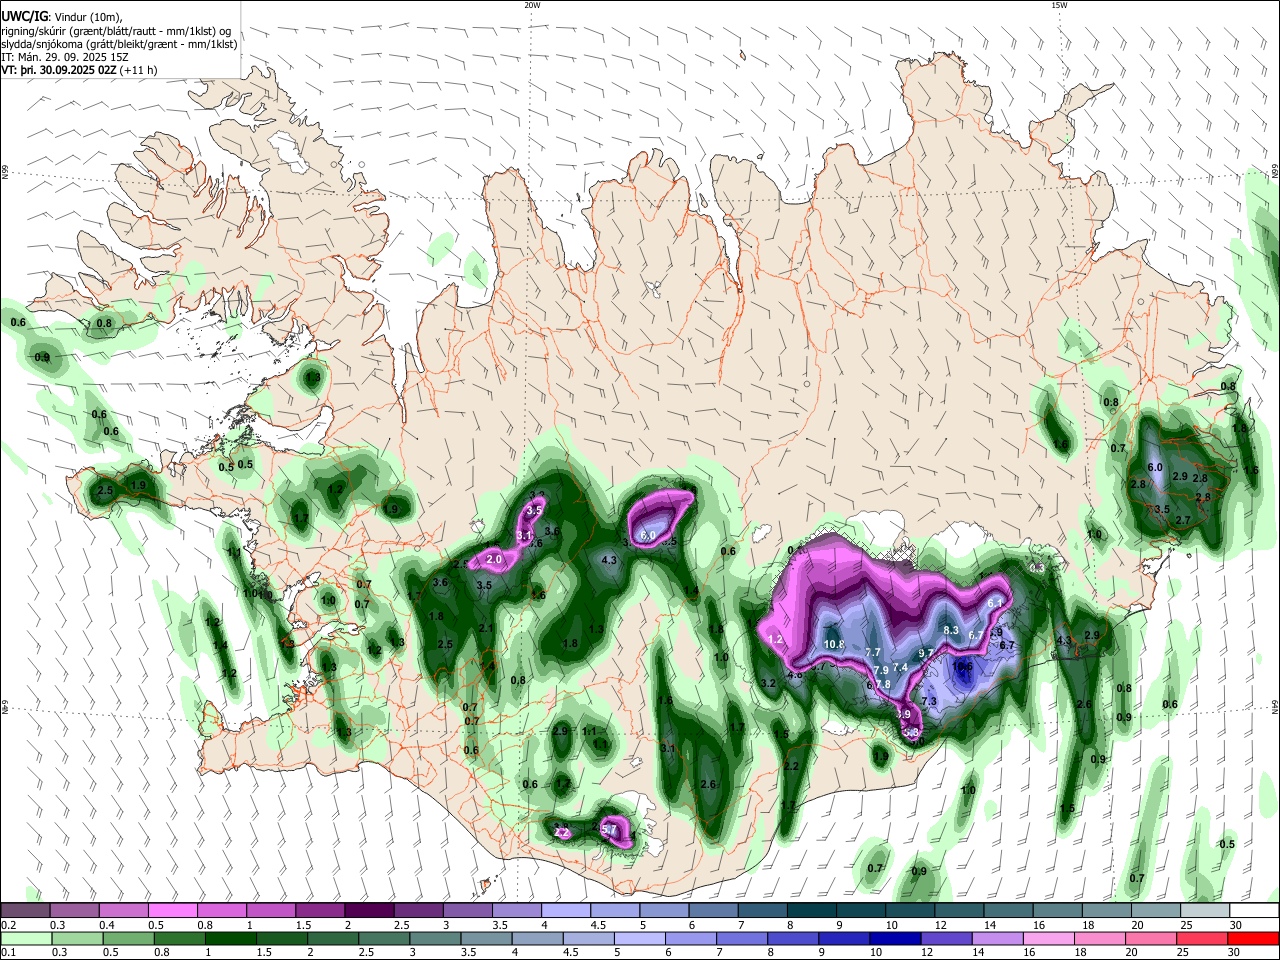The width and height of the screenshot is (1280, 960).
Task: Click the lavender 4 swatch in top legend row
Action: [566, 910]
